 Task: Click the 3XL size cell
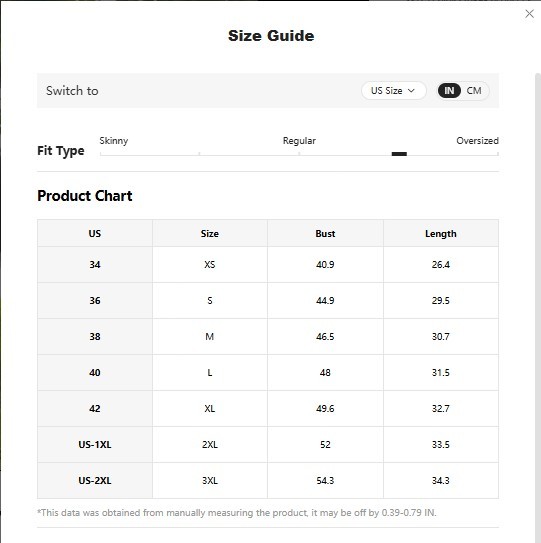tap(210, 481)
